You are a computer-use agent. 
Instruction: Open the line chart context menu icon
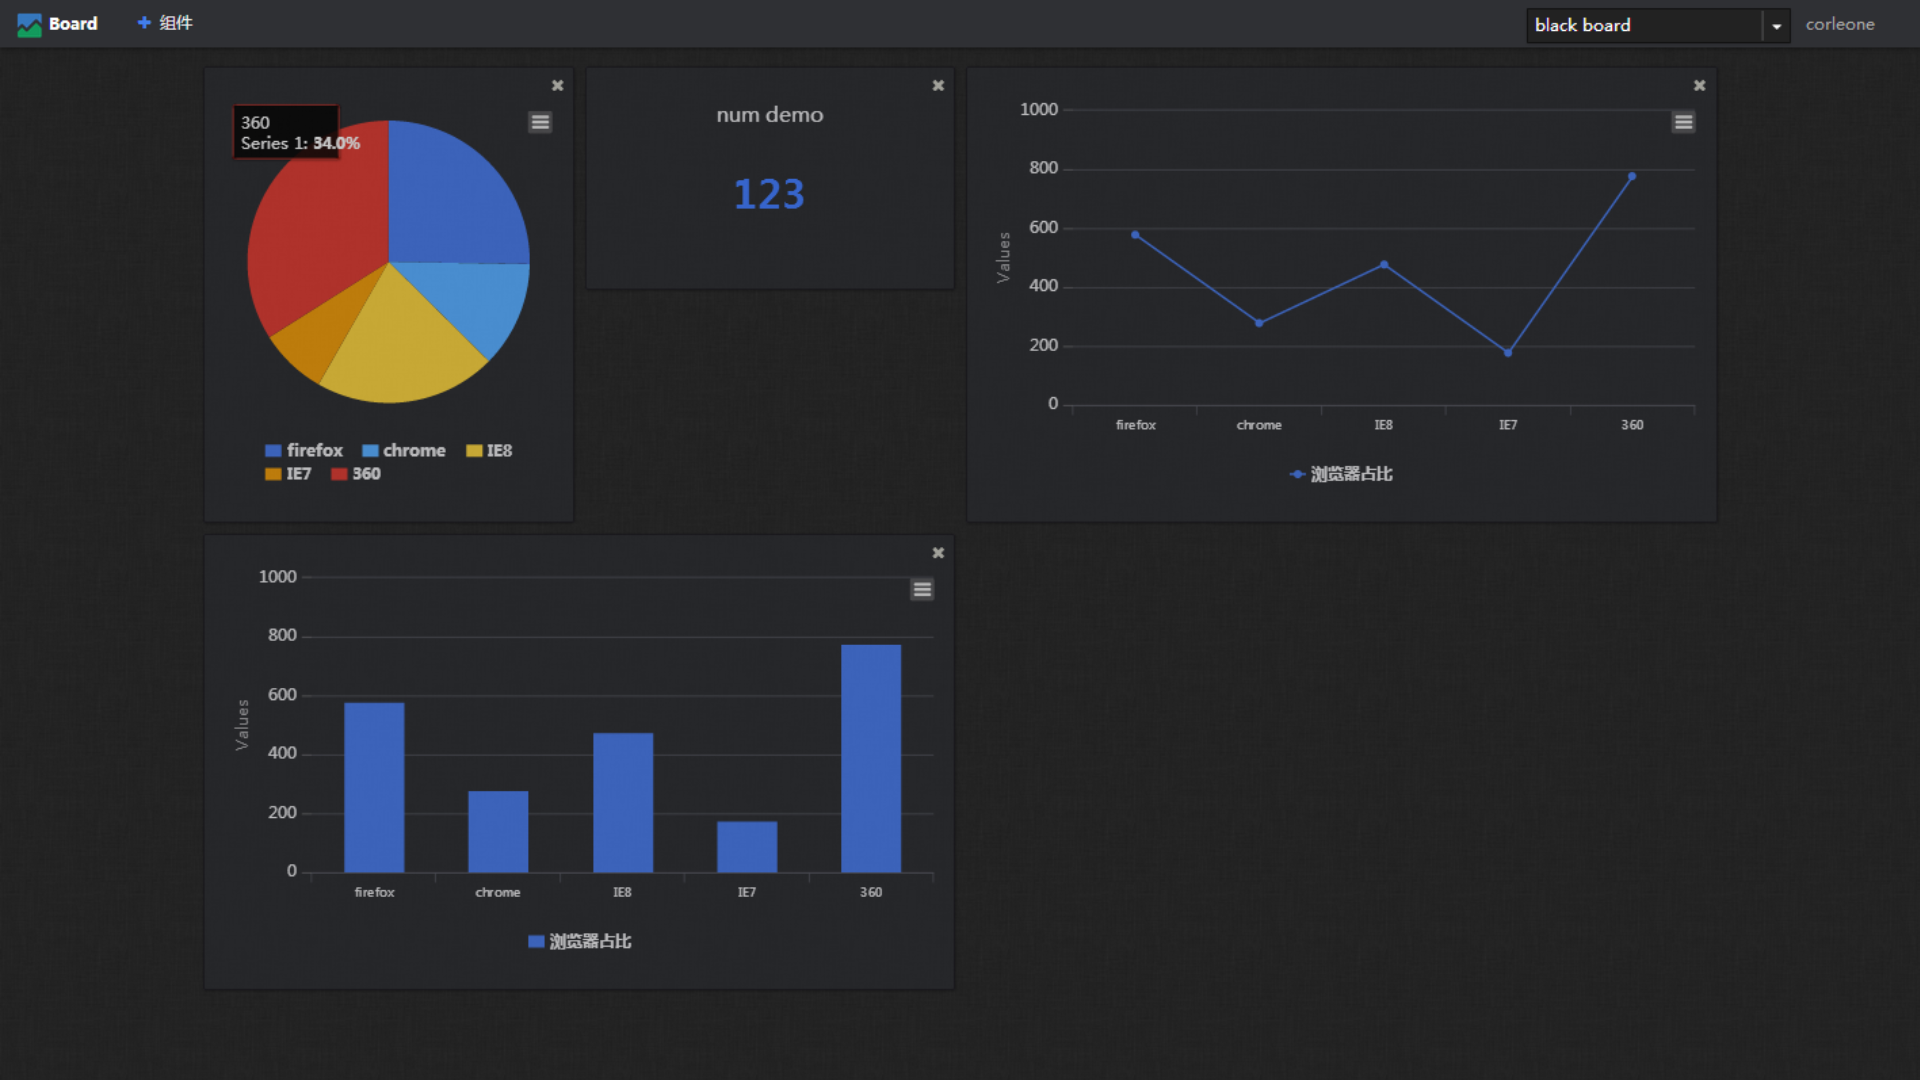[1683, 122]
